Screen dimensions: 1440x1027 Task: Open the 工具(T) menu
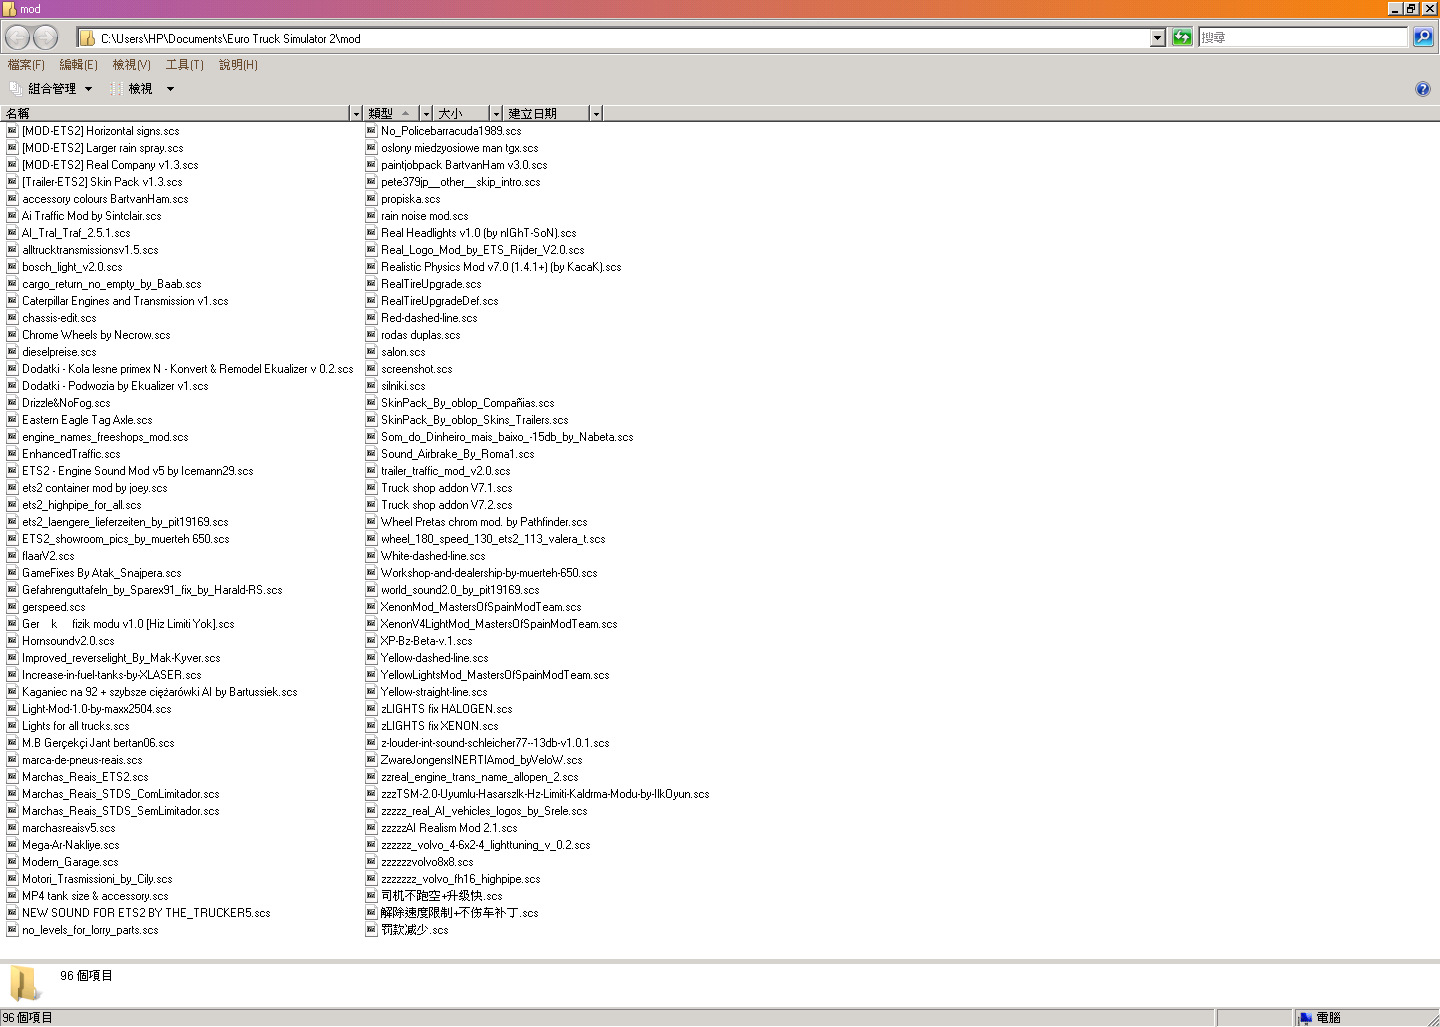(184, 65)
